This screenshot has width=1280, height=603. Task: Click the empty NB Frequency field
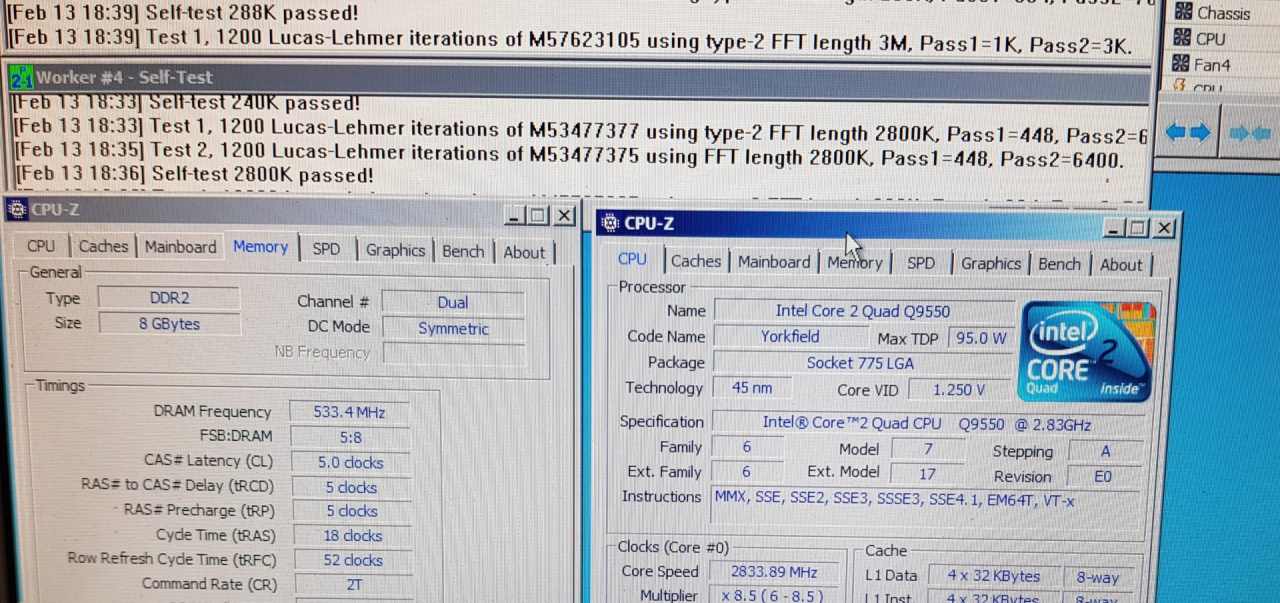click(x=453, y=353)
